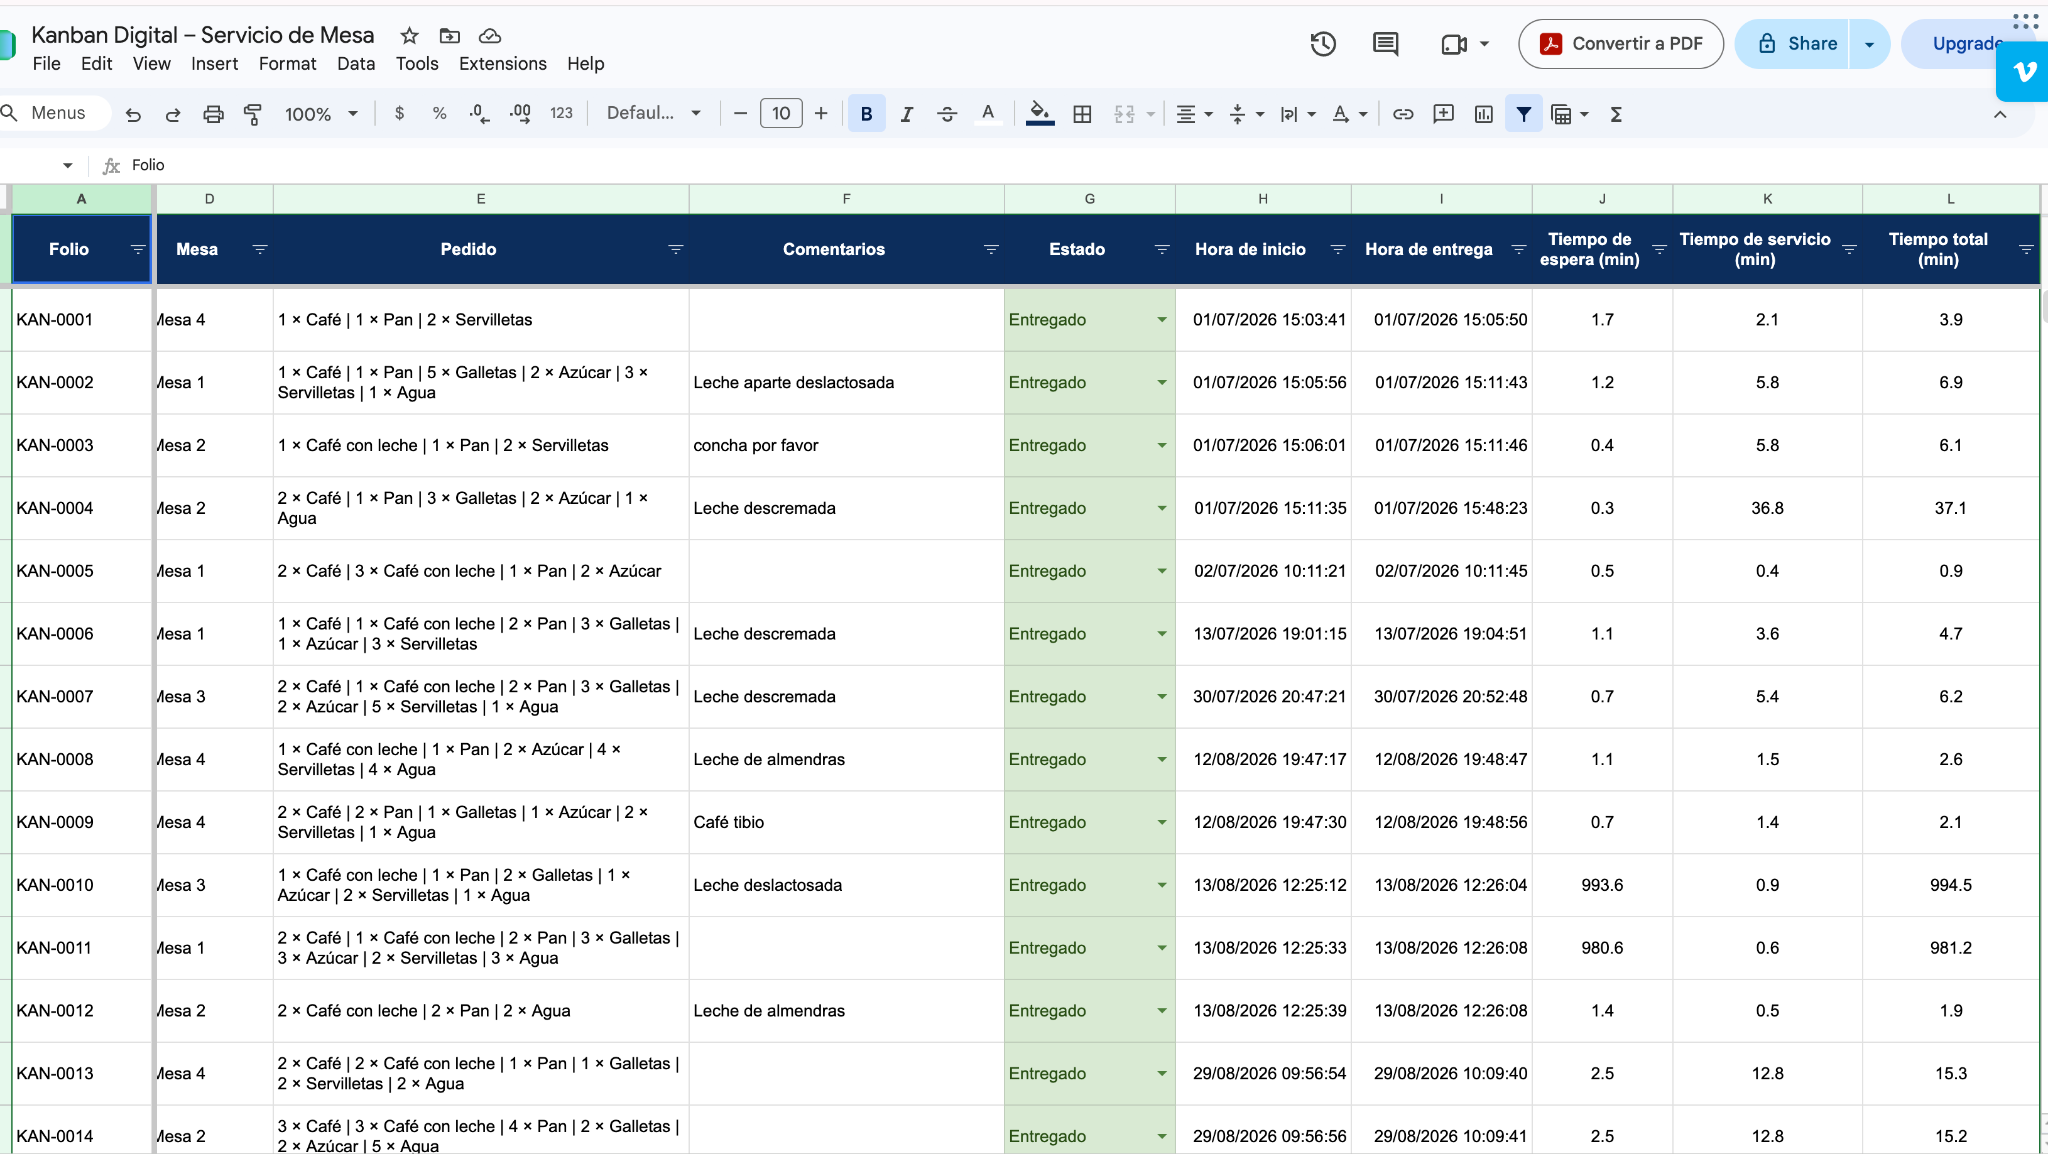Click the Insert comment icon
This screenshot has width=2048, height=1154.
click(x=1443, y=114)
